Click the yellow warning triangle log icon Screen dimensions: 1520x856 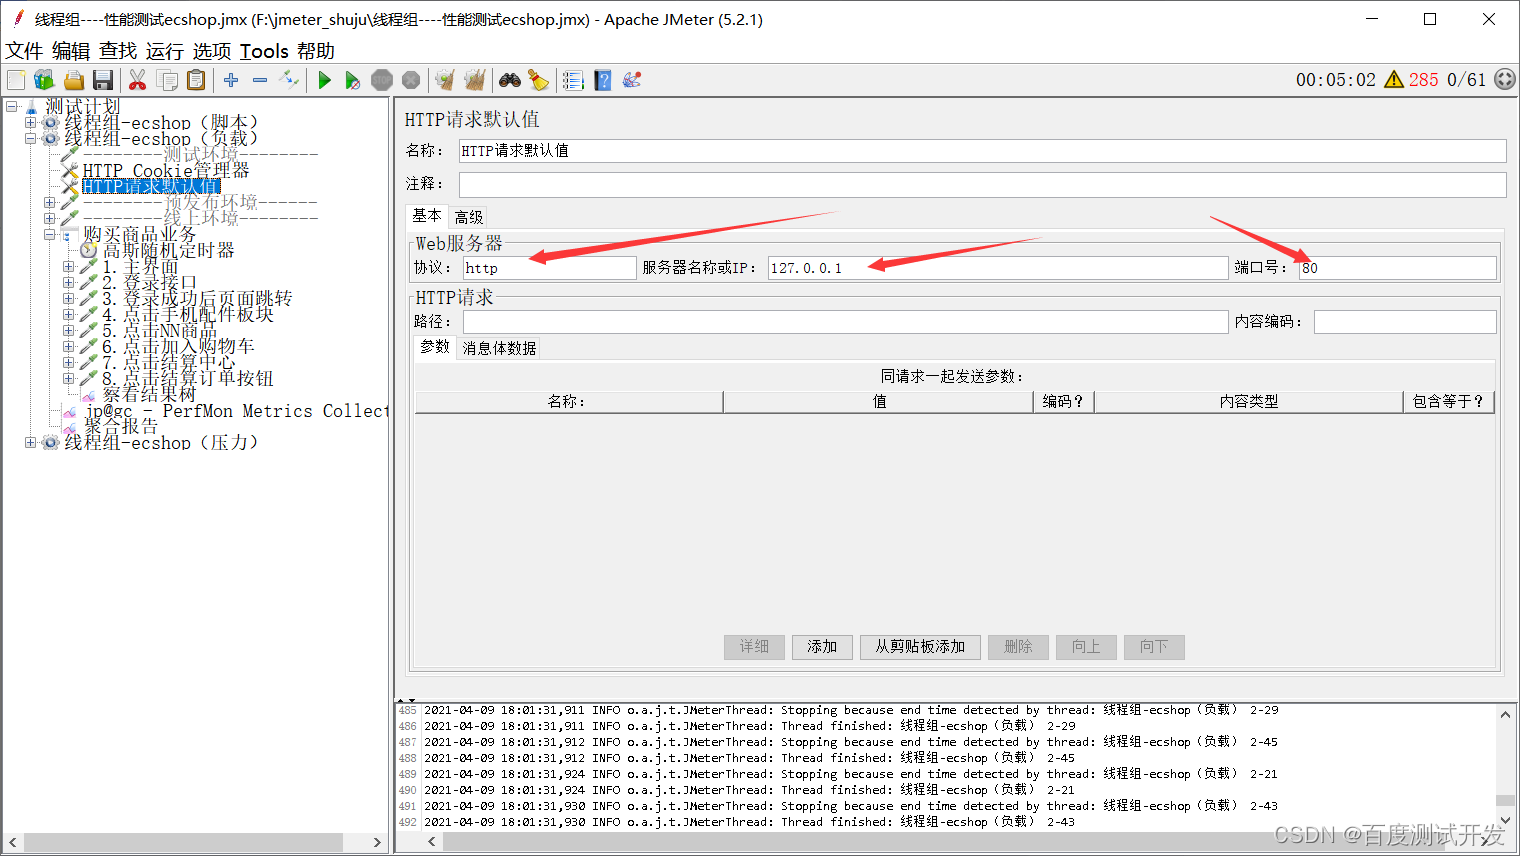(1394, 80)
